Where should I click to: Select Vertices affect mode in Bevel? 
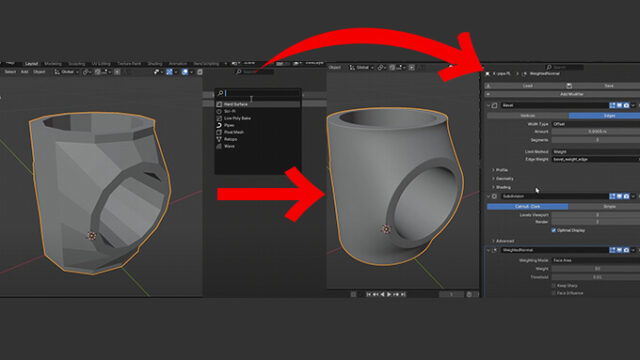(x=528, y=116)
